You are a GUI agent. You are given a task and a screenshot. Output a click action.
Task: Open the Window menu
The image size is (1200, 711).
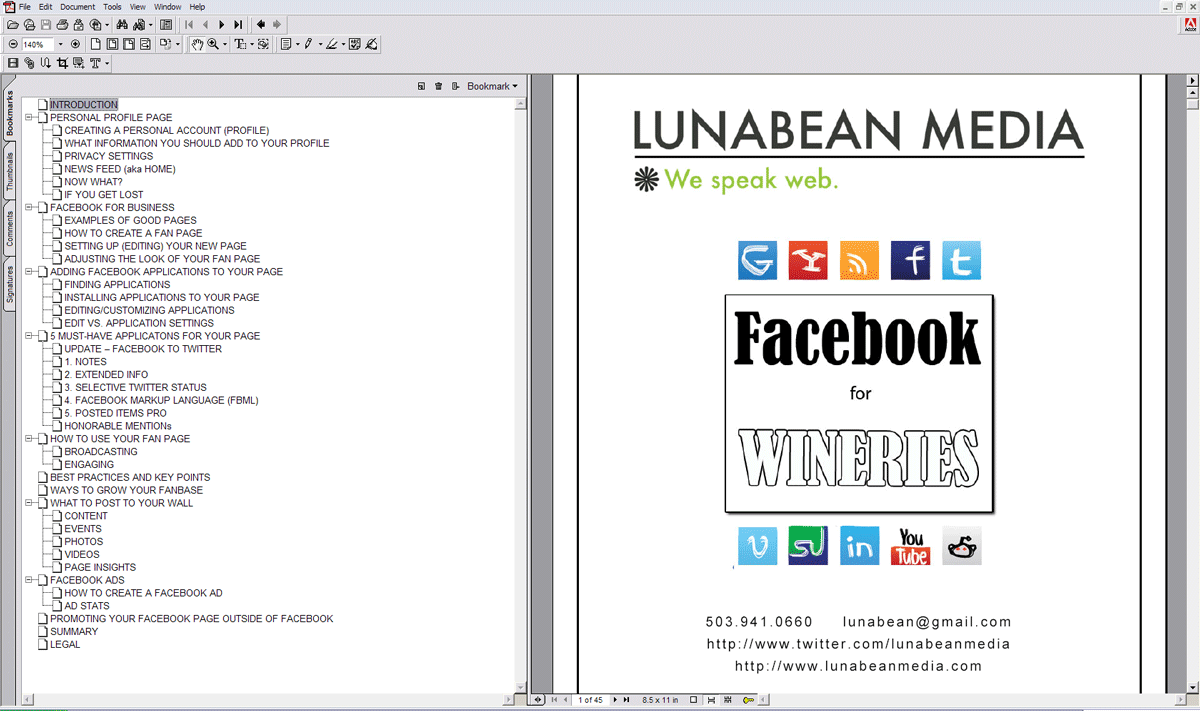click(x=168, y=7)
